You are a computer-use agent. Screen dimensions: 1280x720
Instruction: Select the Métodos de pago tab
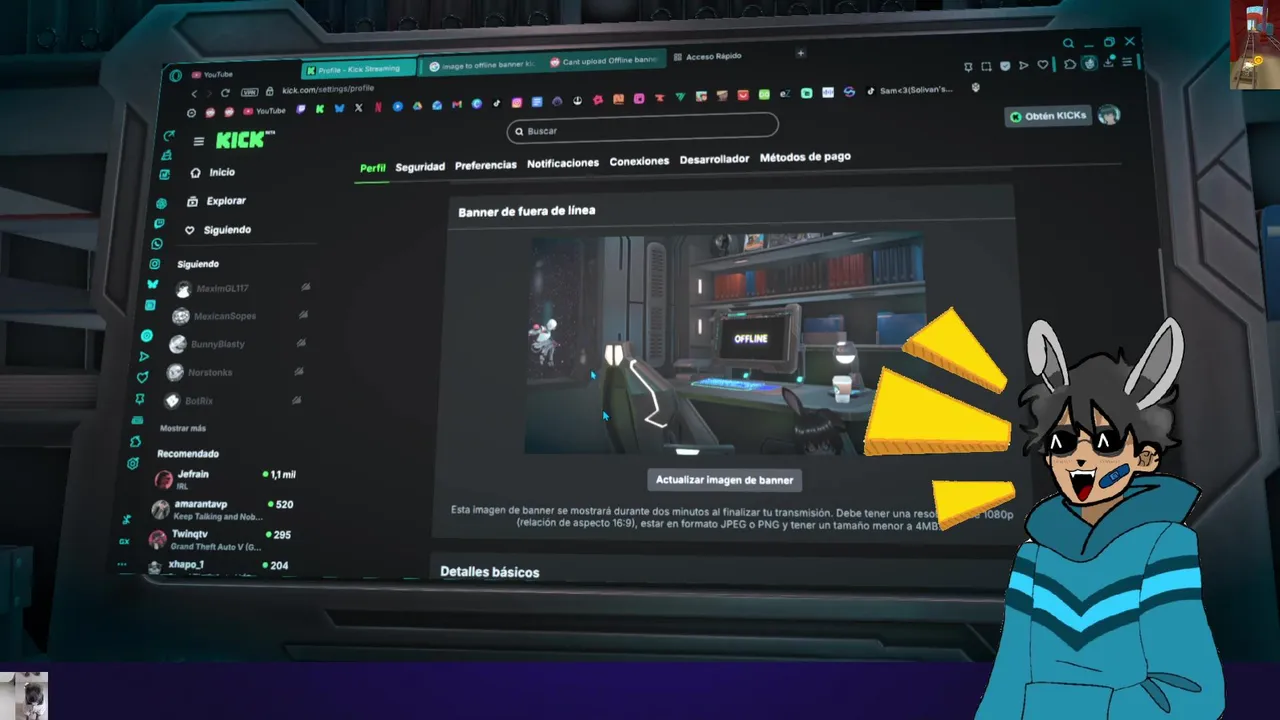[x=805, y=157]
